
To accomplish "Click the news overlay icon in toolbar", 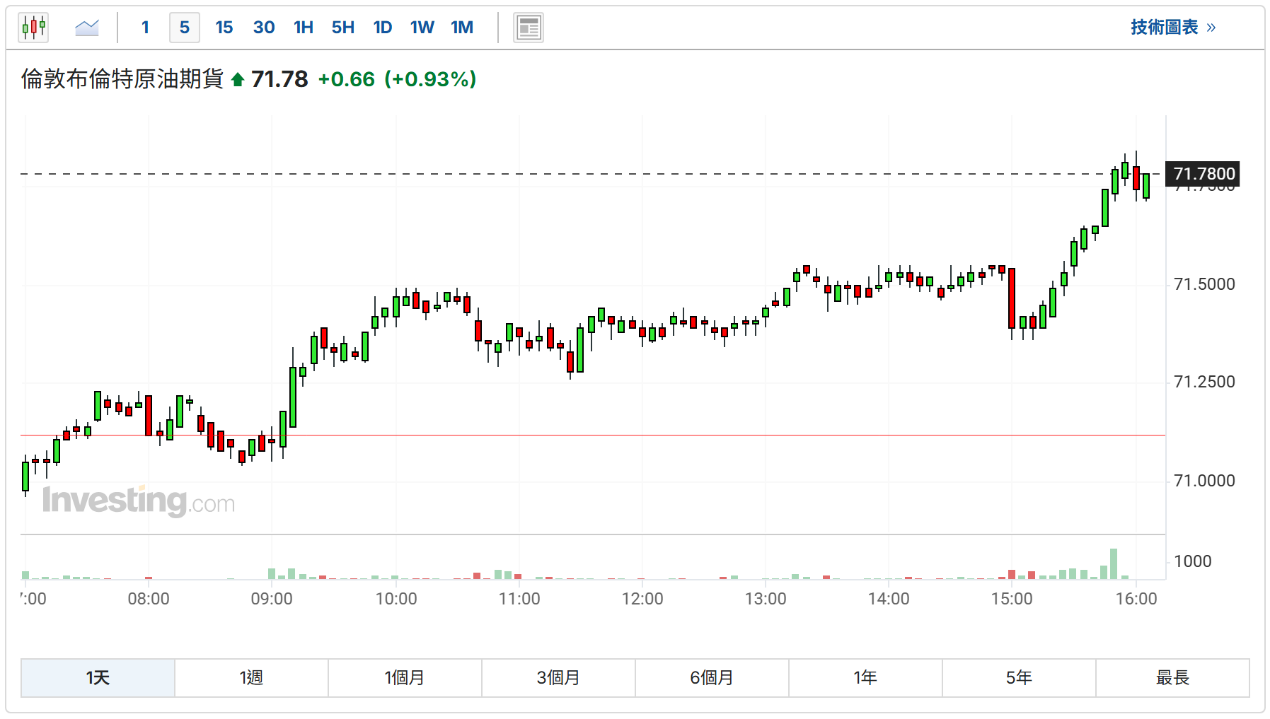I will point(528,28).
